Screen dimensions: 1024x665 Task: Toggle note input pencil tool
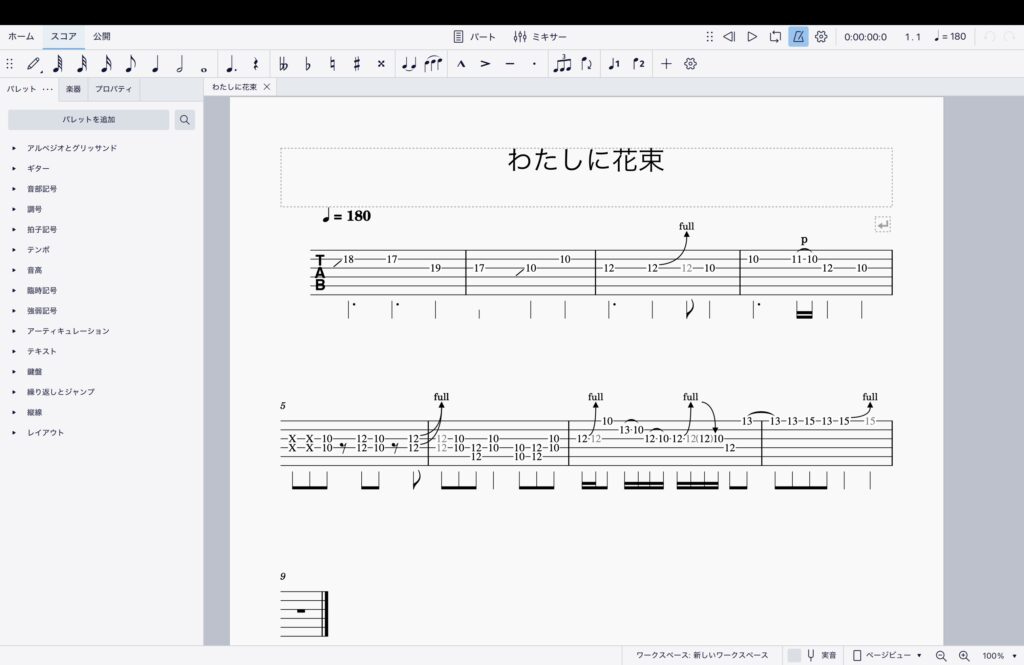(33, 64)
